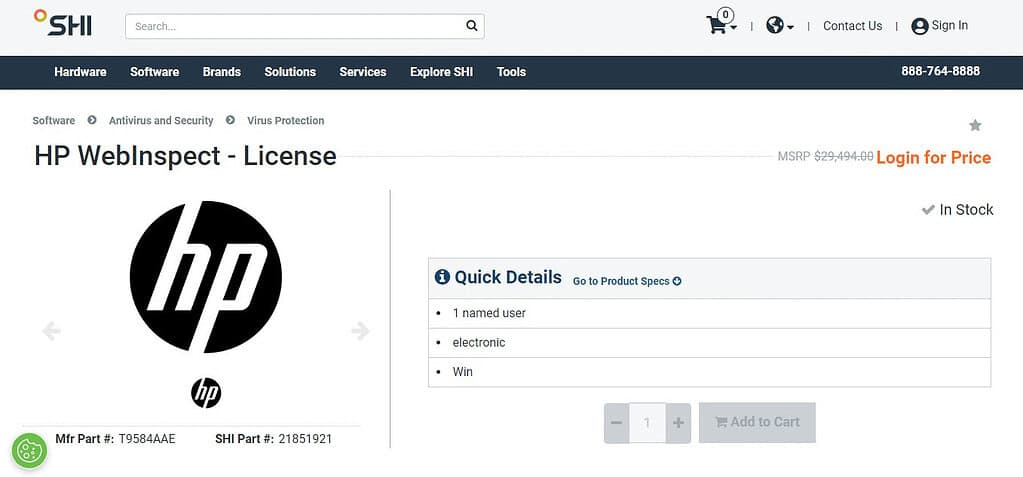
Task: Click the MSRP $29,494.00 price text
Action: [x=825, y=157]
